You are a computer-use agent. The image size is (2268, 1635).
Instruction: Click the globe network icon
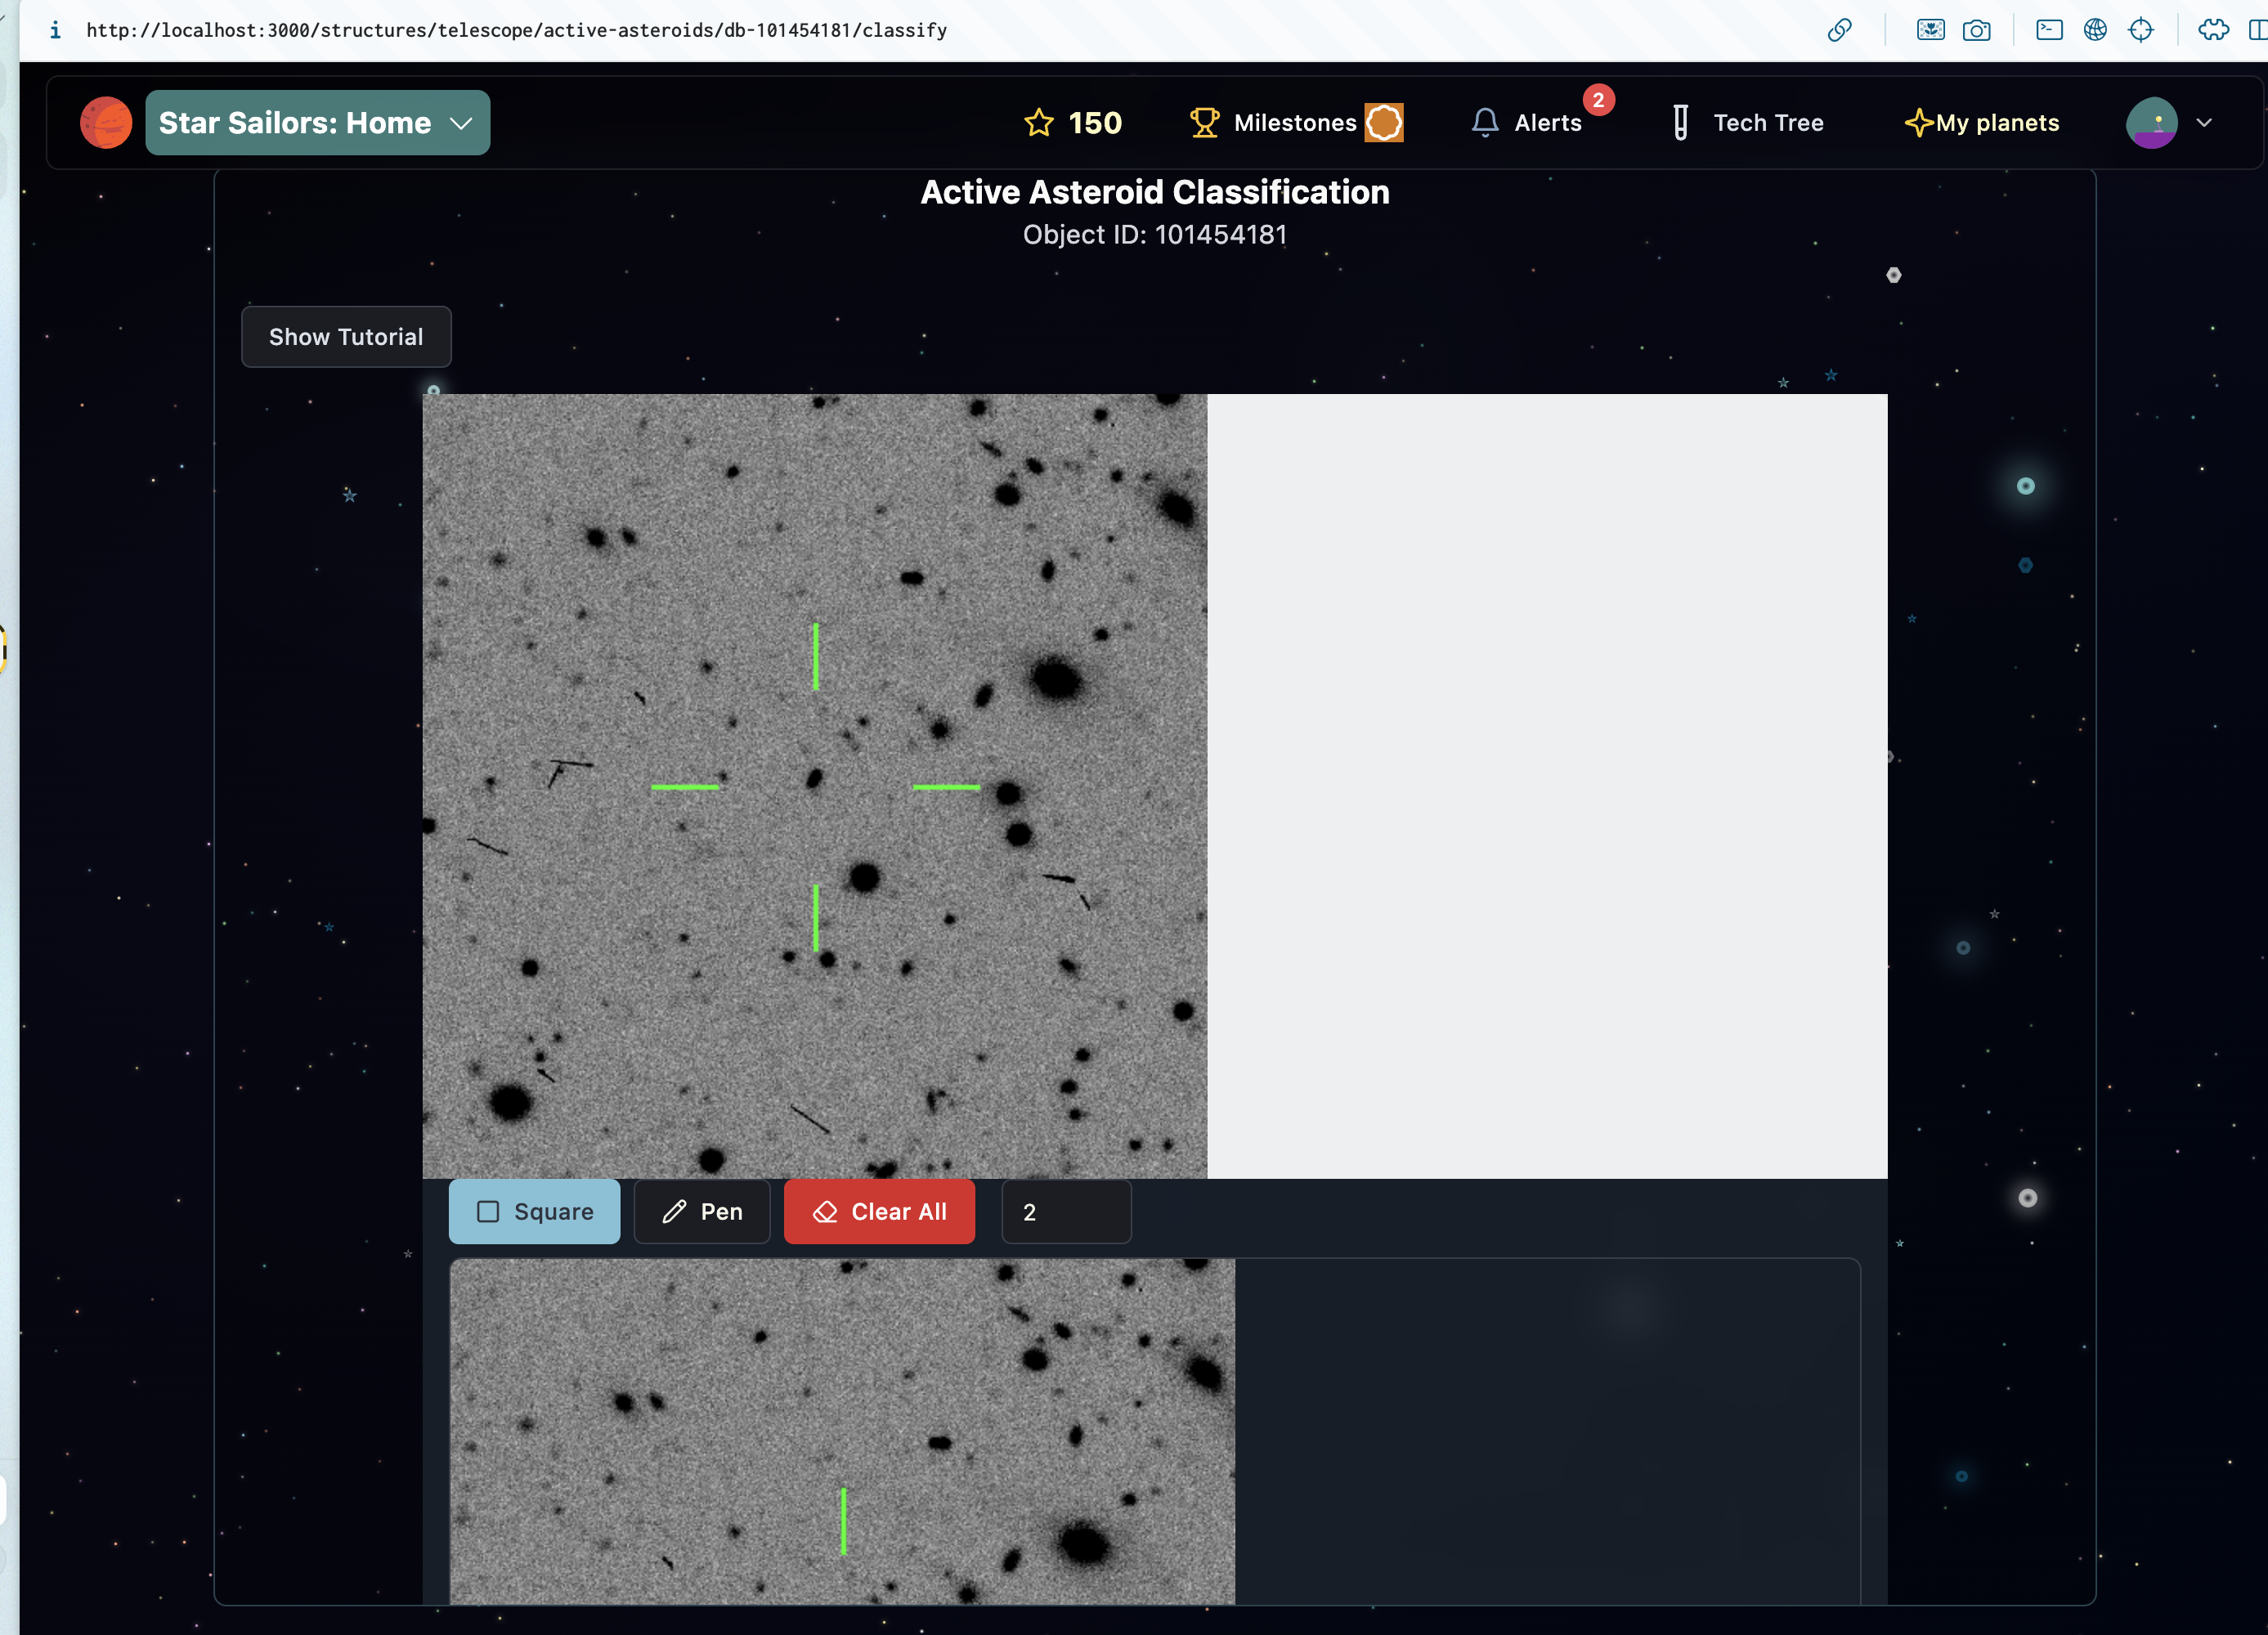(2095, 30)
